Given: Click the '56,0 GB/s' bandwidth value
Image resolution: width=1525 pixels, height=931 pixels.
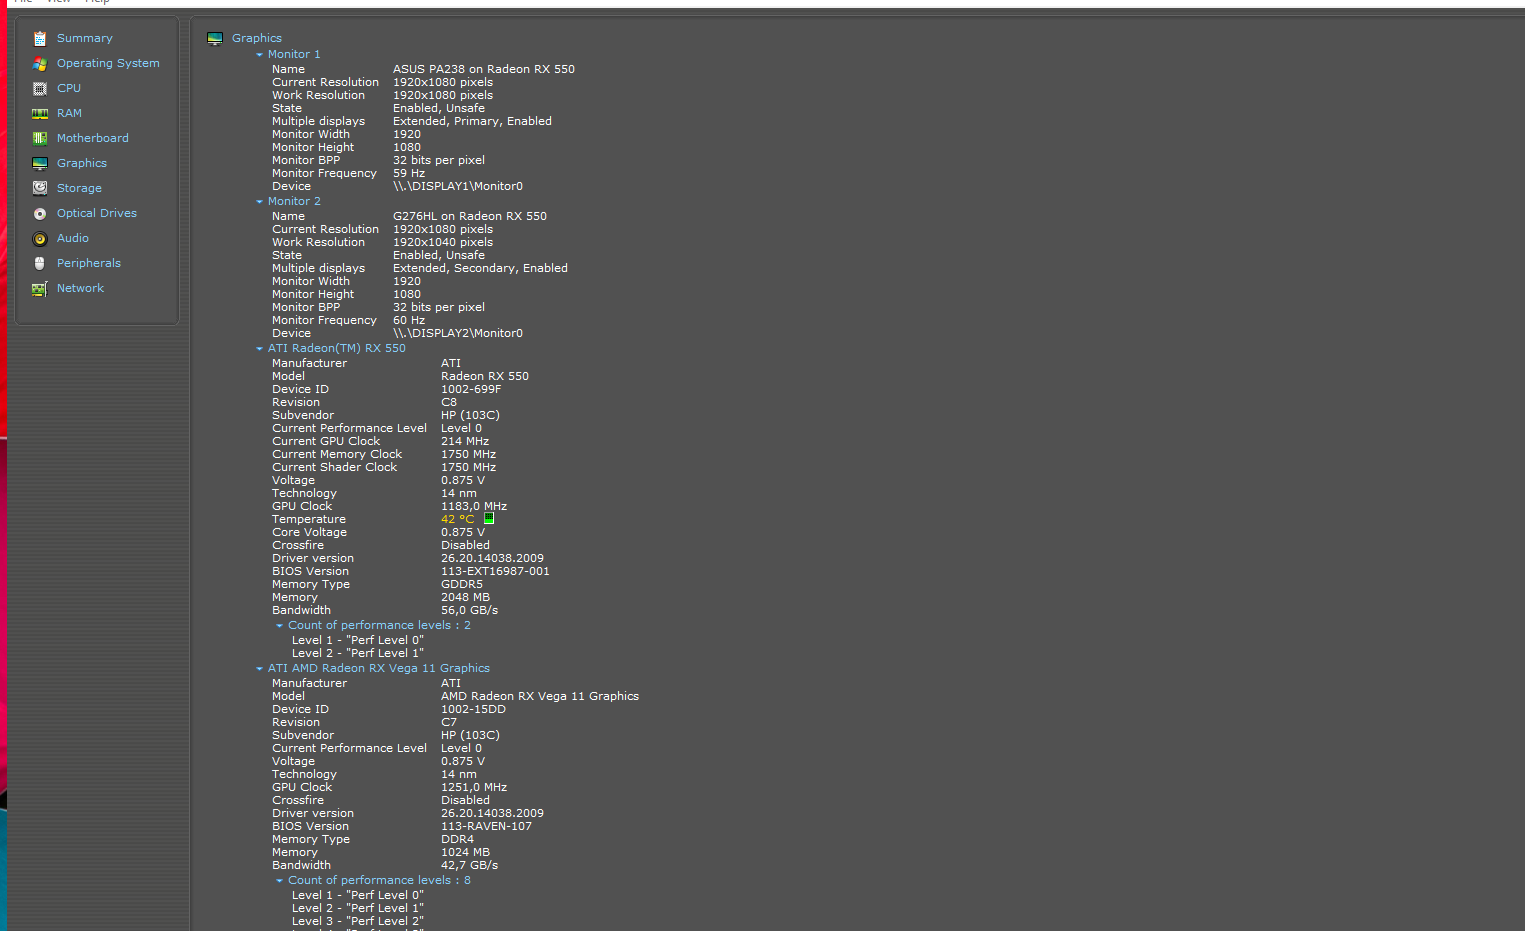Looking at the screenshot, I should [469, 610].
